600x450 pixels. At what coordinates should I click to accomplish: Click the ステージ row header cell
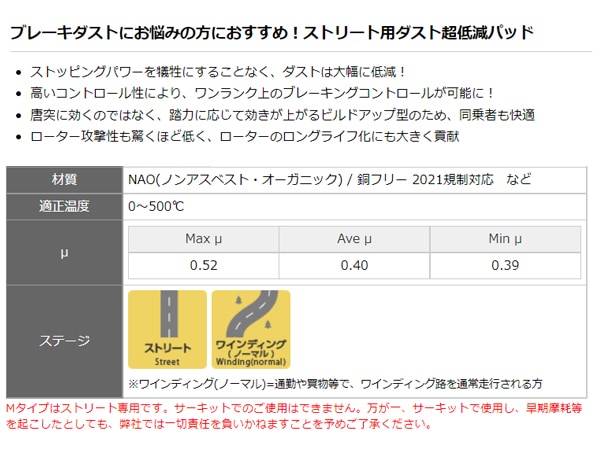point(64,341)
